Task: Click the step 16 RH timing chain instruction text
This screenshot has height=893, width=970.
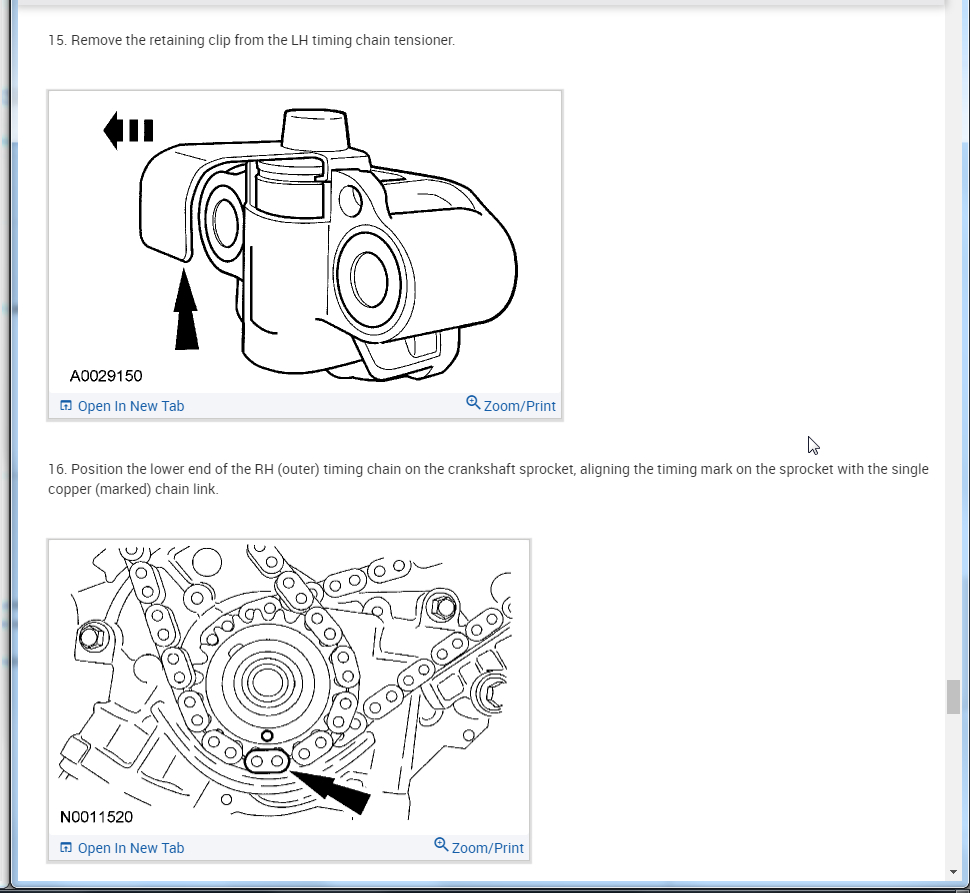Action: point(488,479)
